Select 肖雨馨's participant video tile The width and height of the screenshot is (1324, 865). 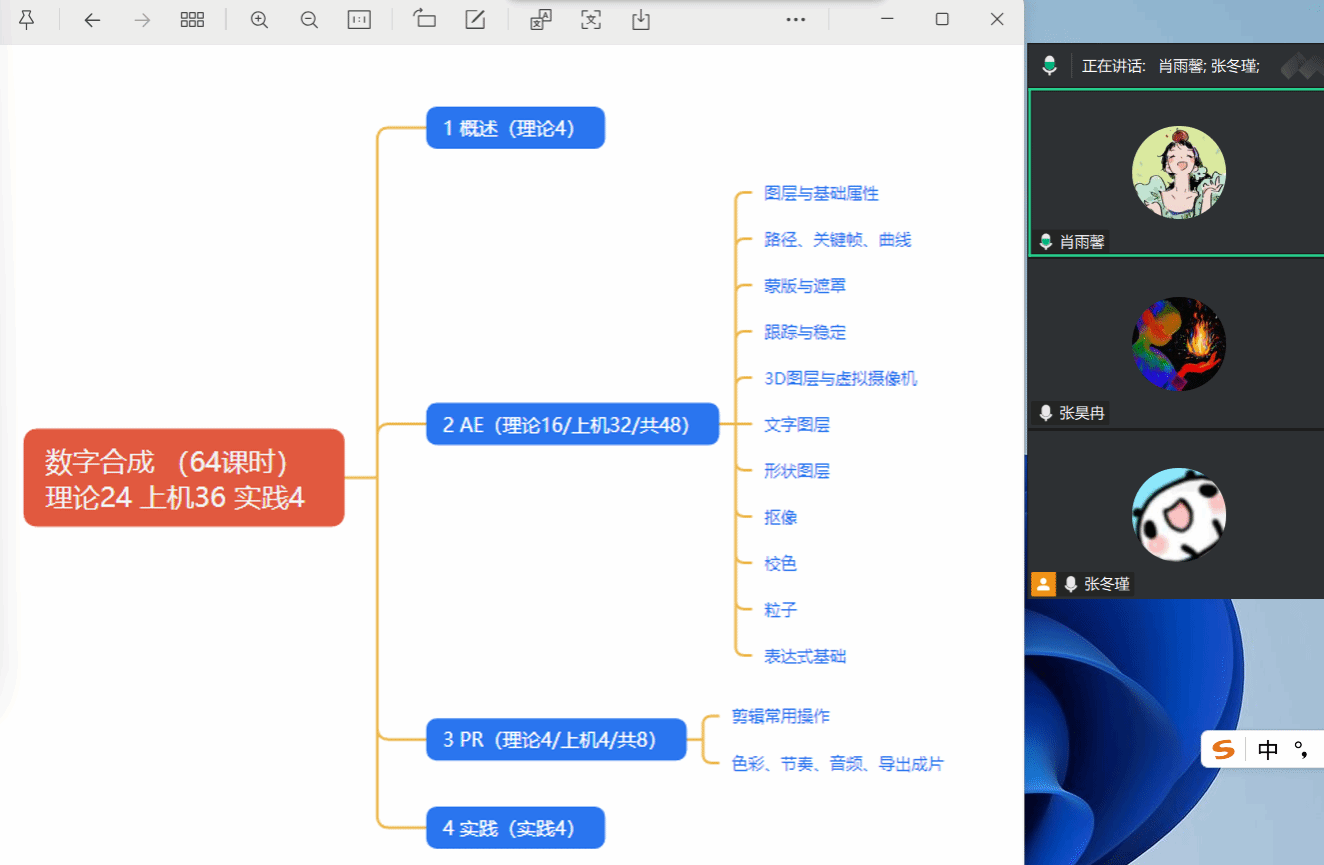click(x=1177, y=172)
